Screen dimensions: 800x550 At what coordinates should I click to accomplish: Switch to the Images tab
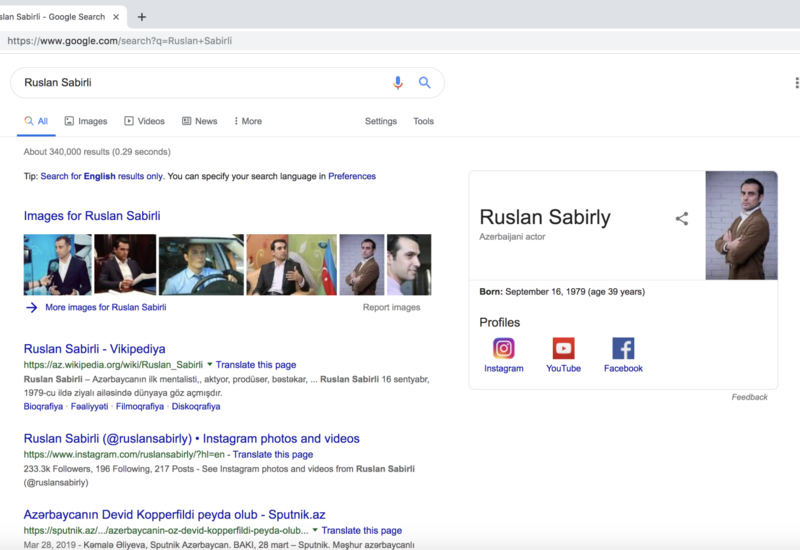(x=86, y=121)
